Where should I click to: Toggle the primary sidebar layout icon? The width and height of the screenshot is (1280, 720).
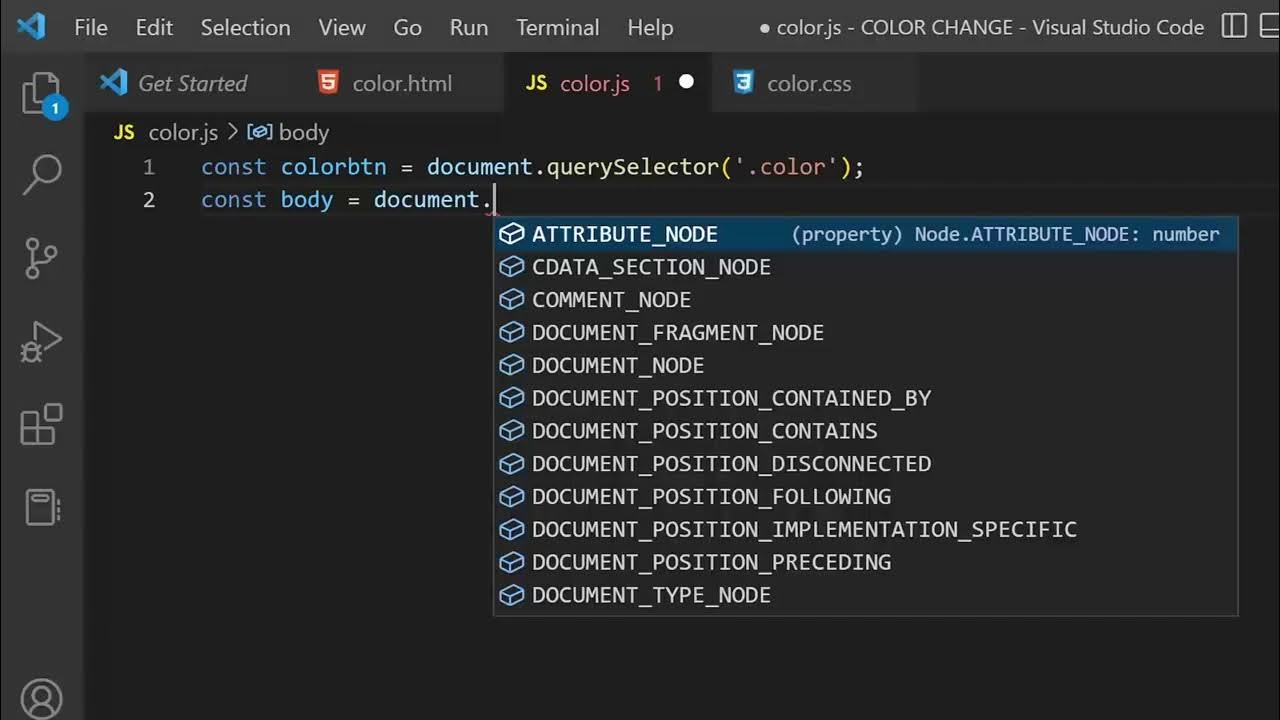click(1234, 27)
